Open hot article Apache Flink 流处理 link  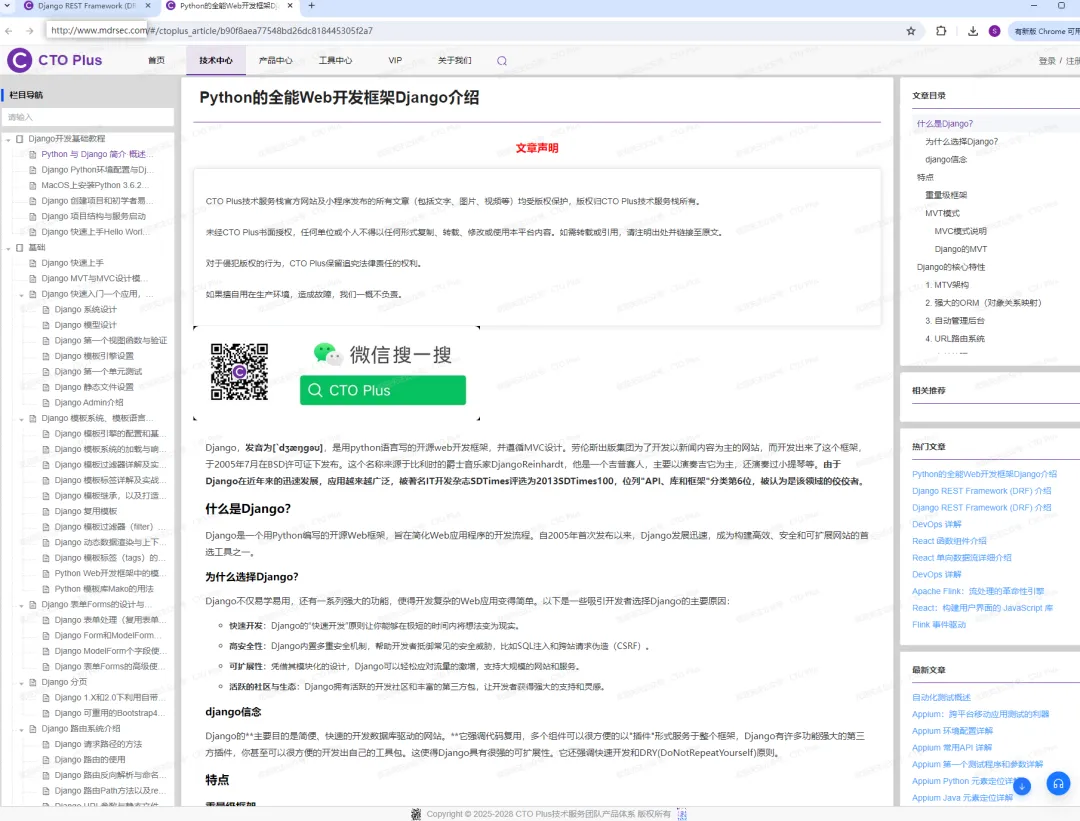pyautogui.click(x=978, y=592)
